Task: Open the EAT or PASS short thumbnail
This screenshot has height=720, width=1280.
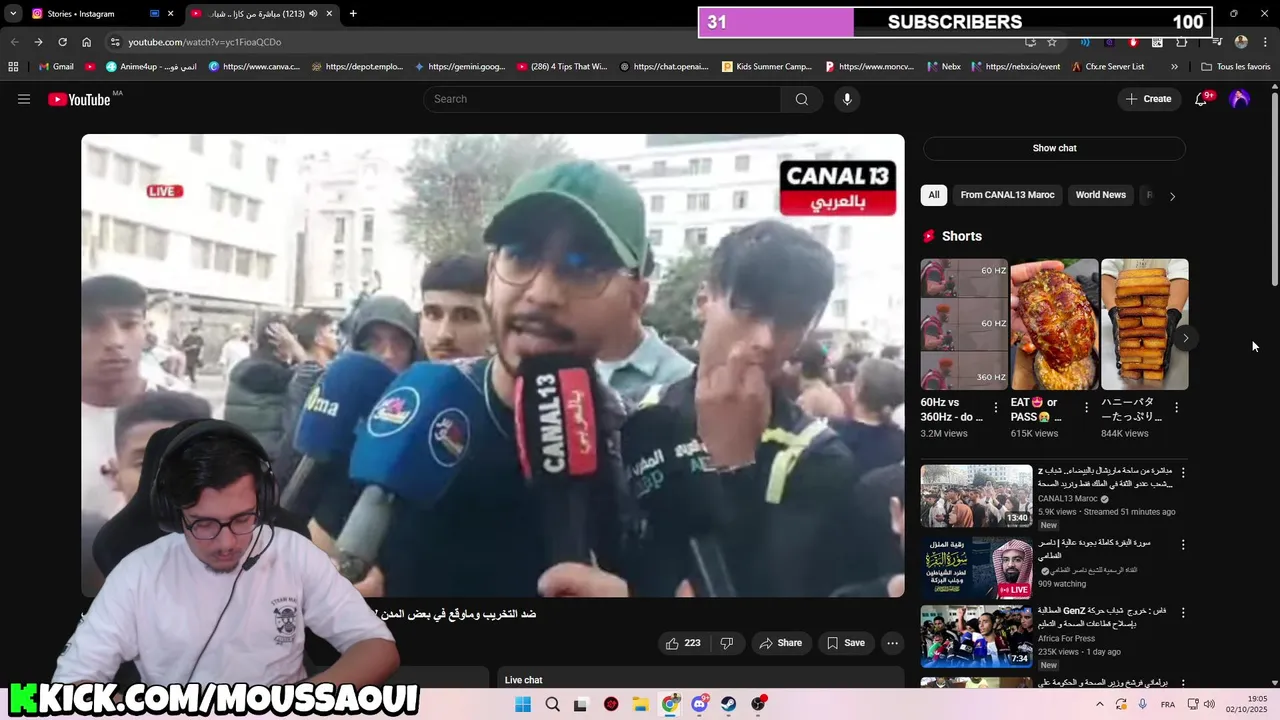Action: click(1054, 324)
